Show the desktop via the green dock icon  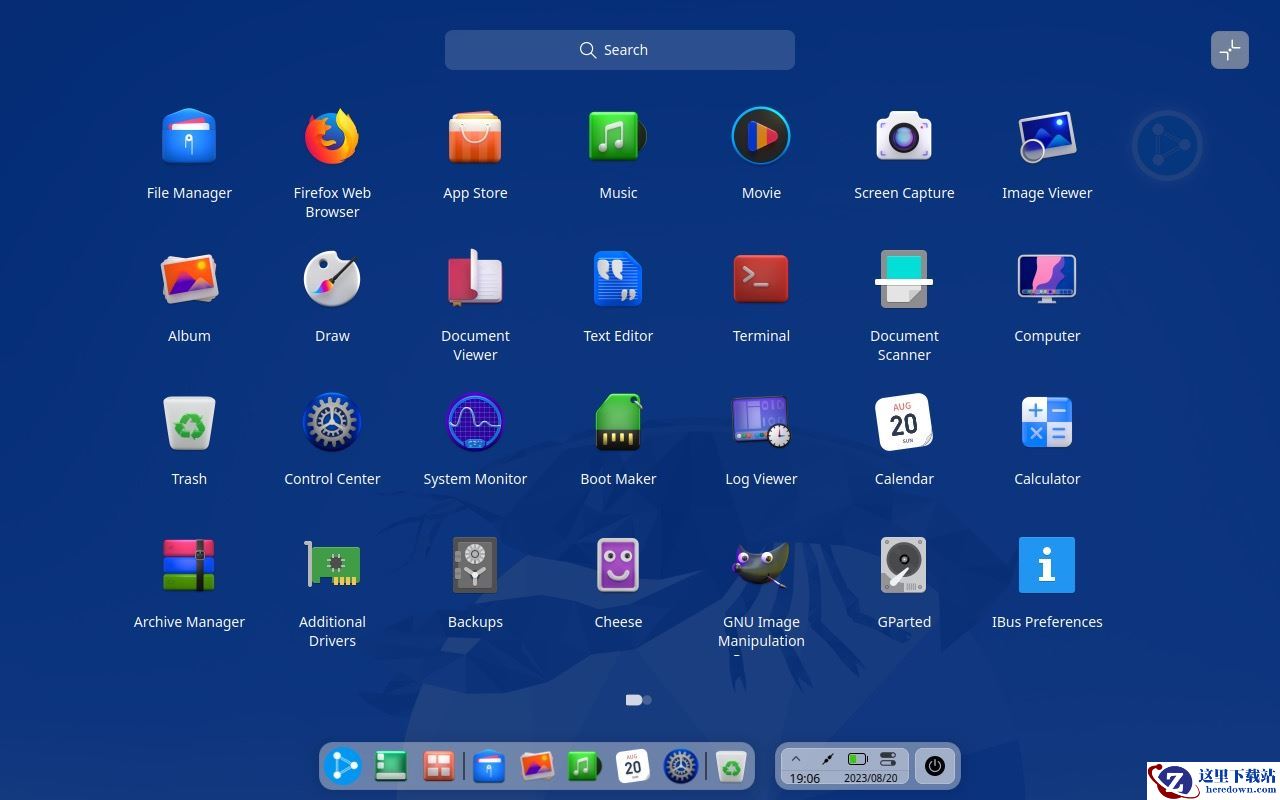click(391, 766)
